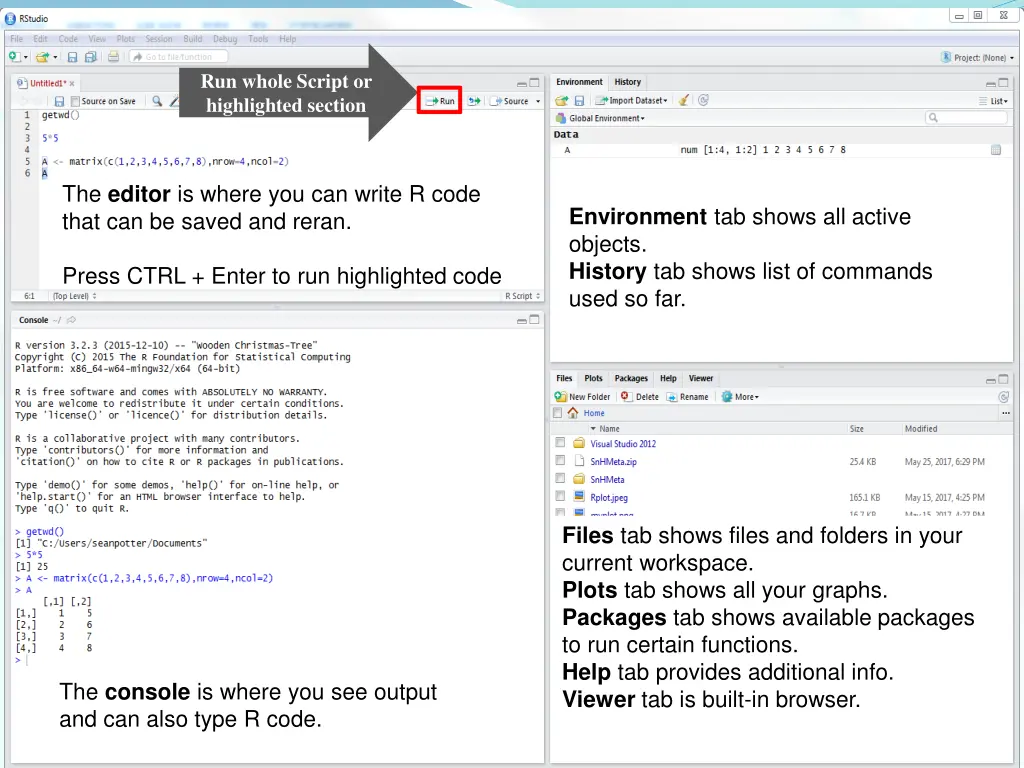Open the recent files dropdown arrow
Screen dimensions: 1024x768
pyautogui.click(x=55, y=57)
